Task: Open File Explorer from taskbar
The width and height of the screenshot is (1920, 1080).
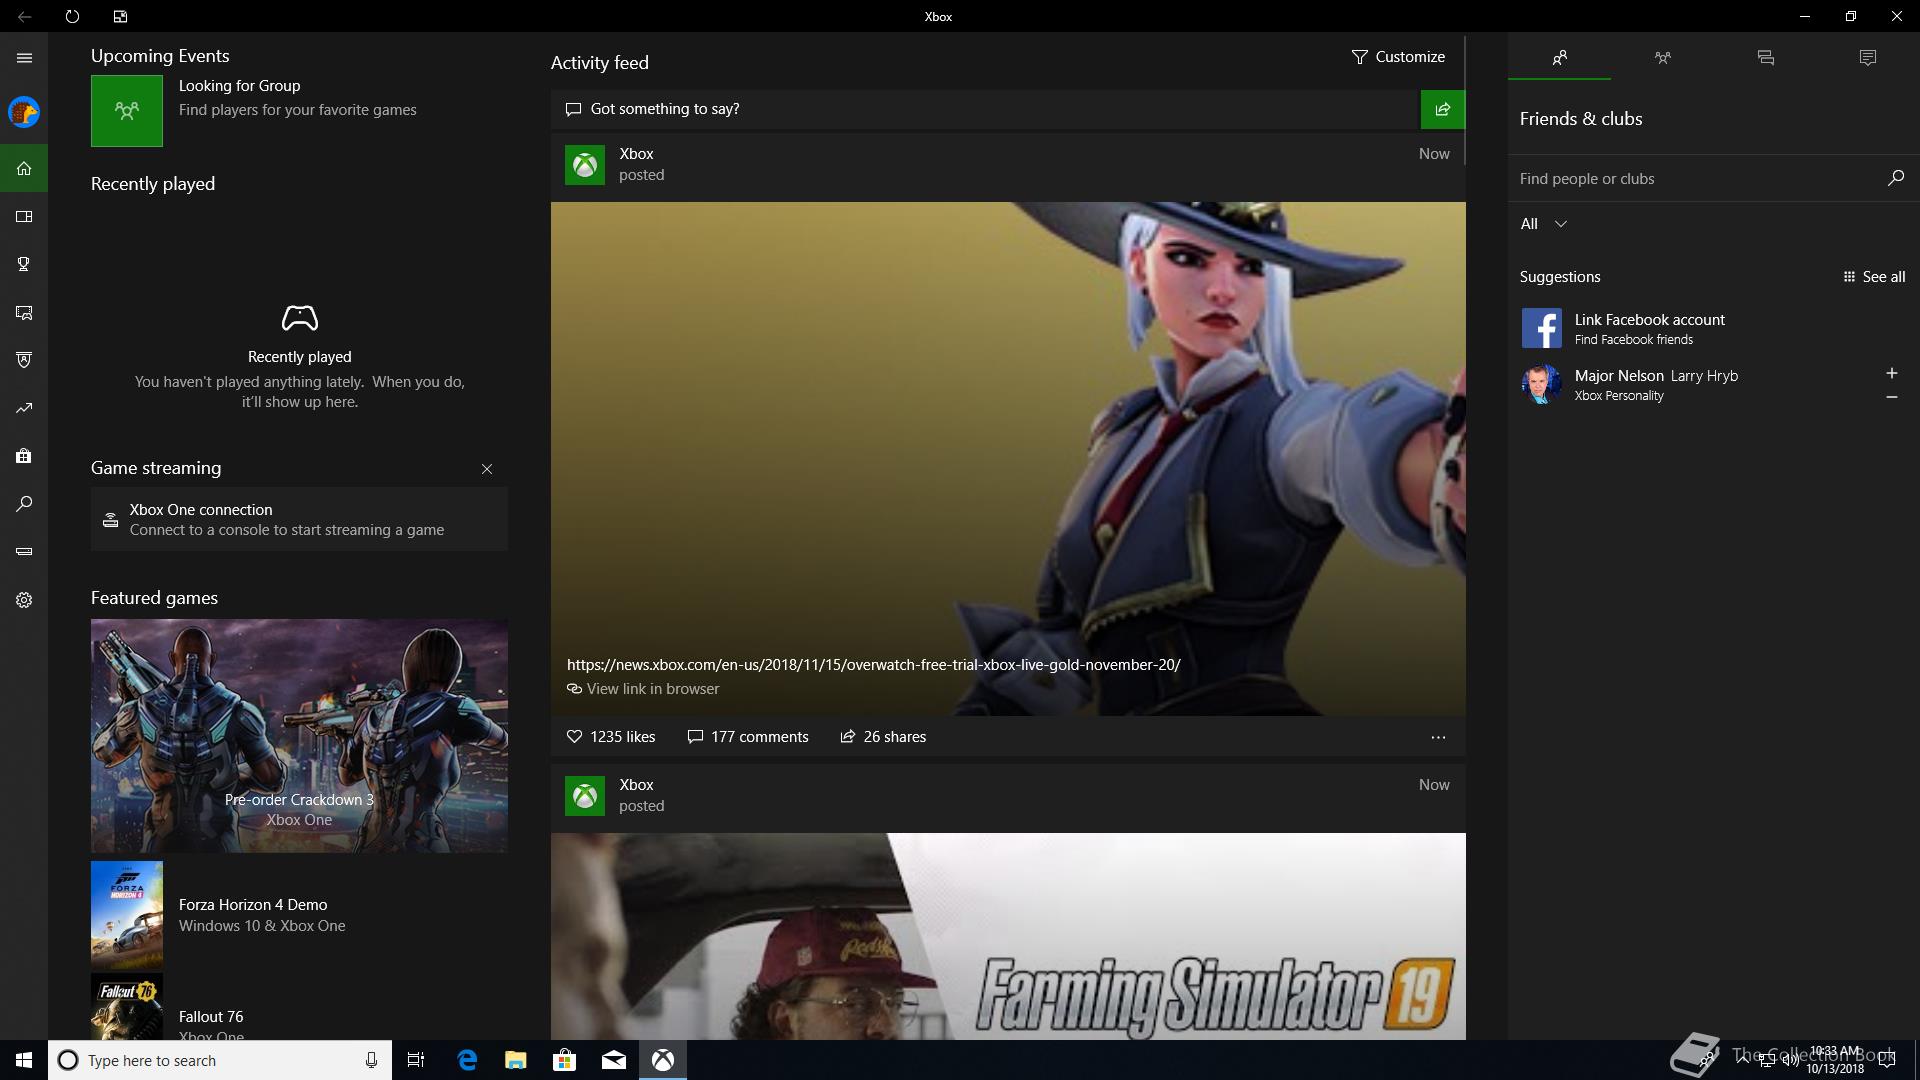Action: [516, 1060]
